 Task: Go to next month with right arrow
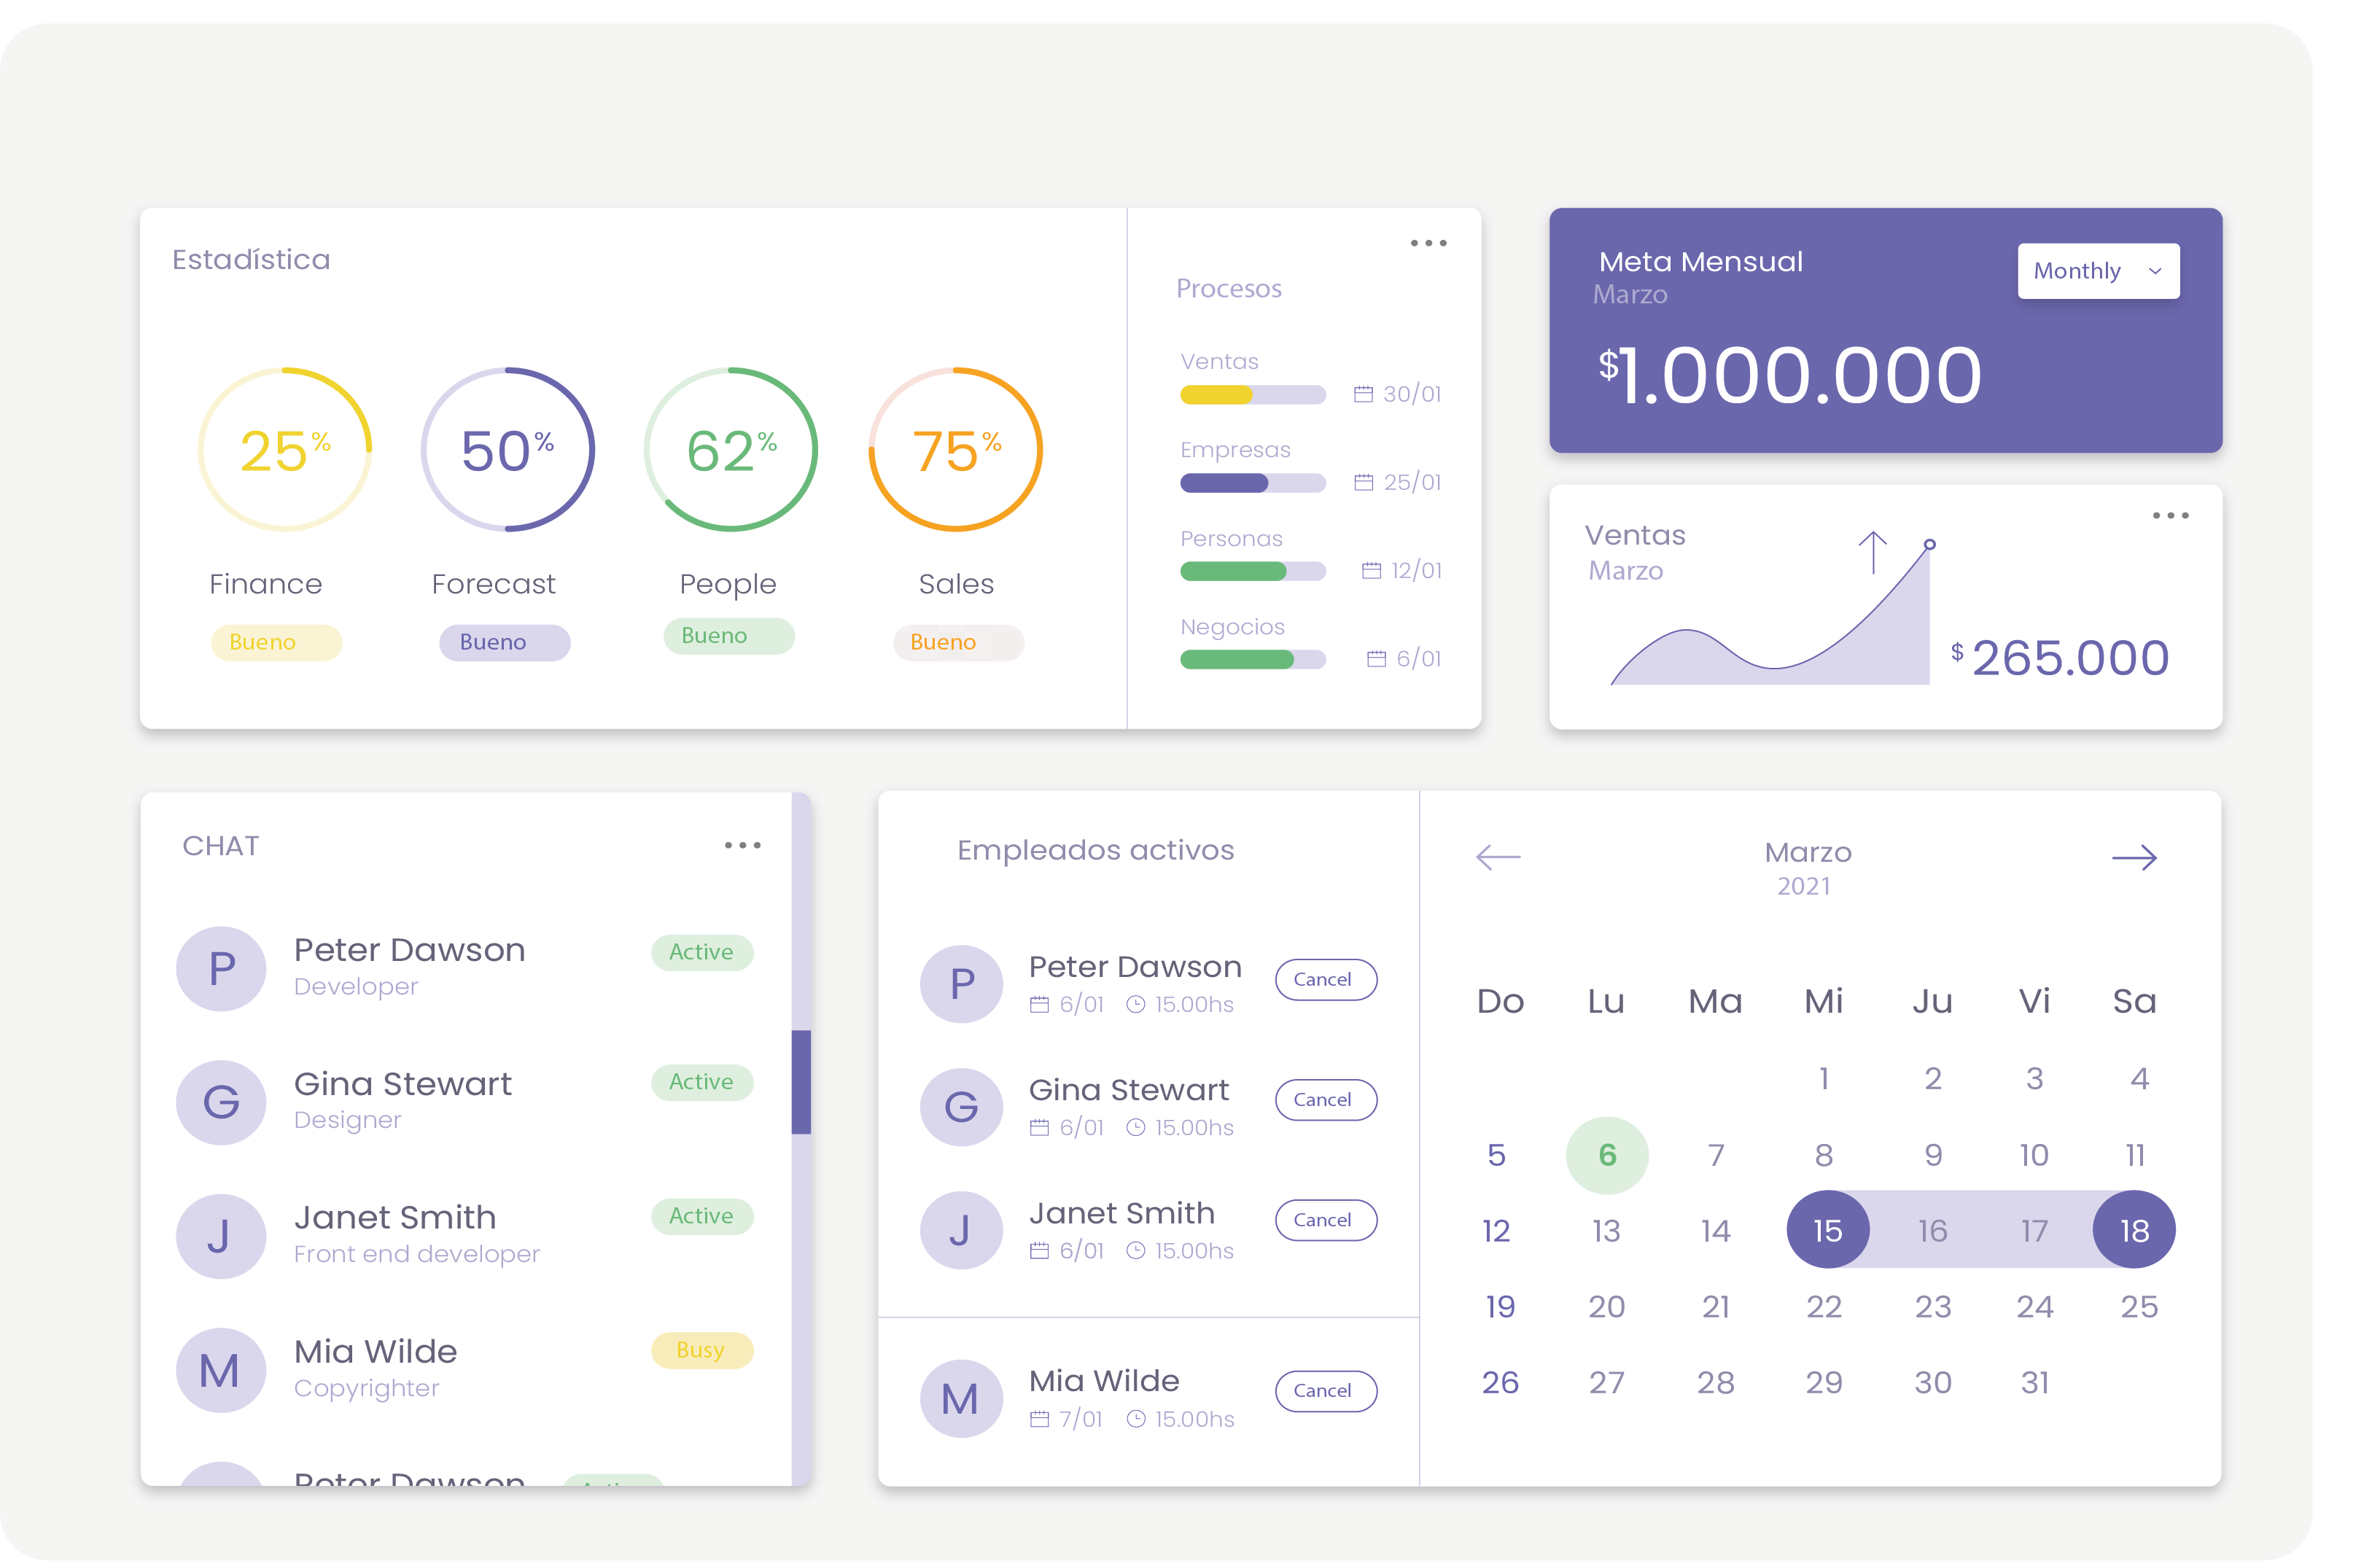pos(2134,858)
